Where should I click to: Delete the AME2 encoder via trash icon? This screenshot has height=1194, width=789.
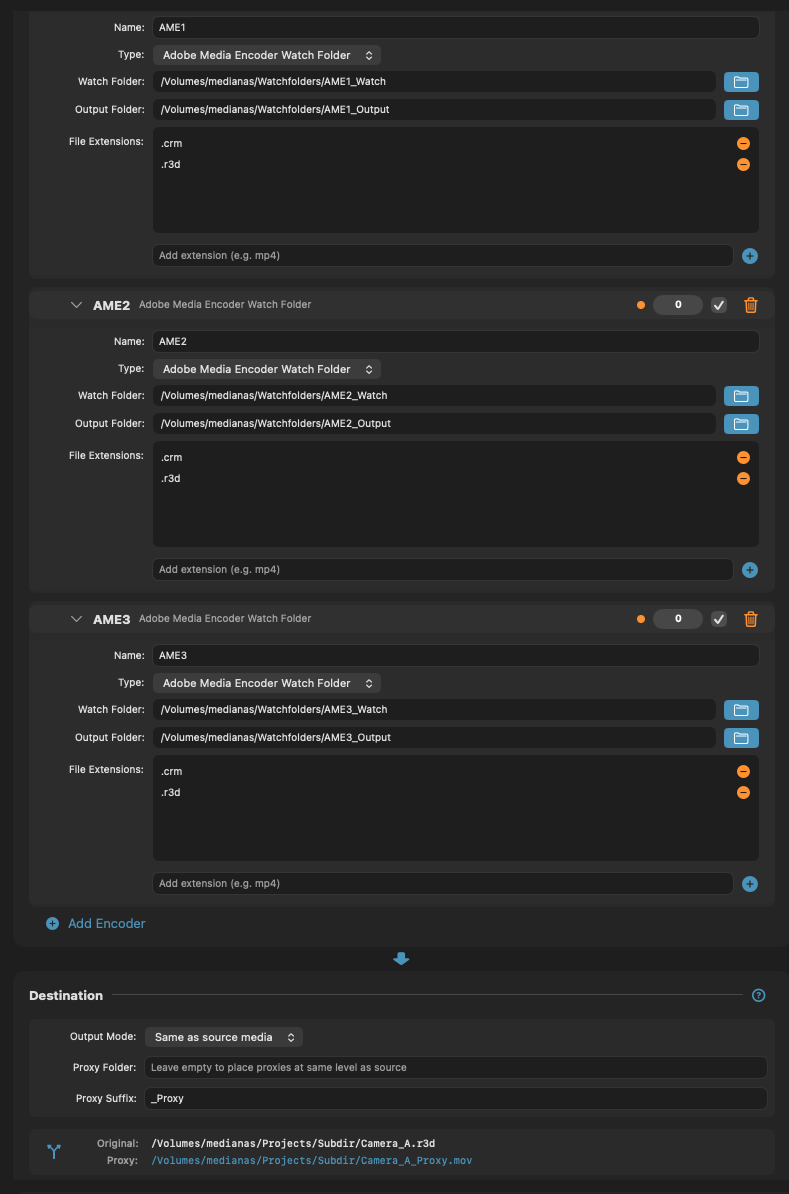pyautogui.click(x=751, y=305)
